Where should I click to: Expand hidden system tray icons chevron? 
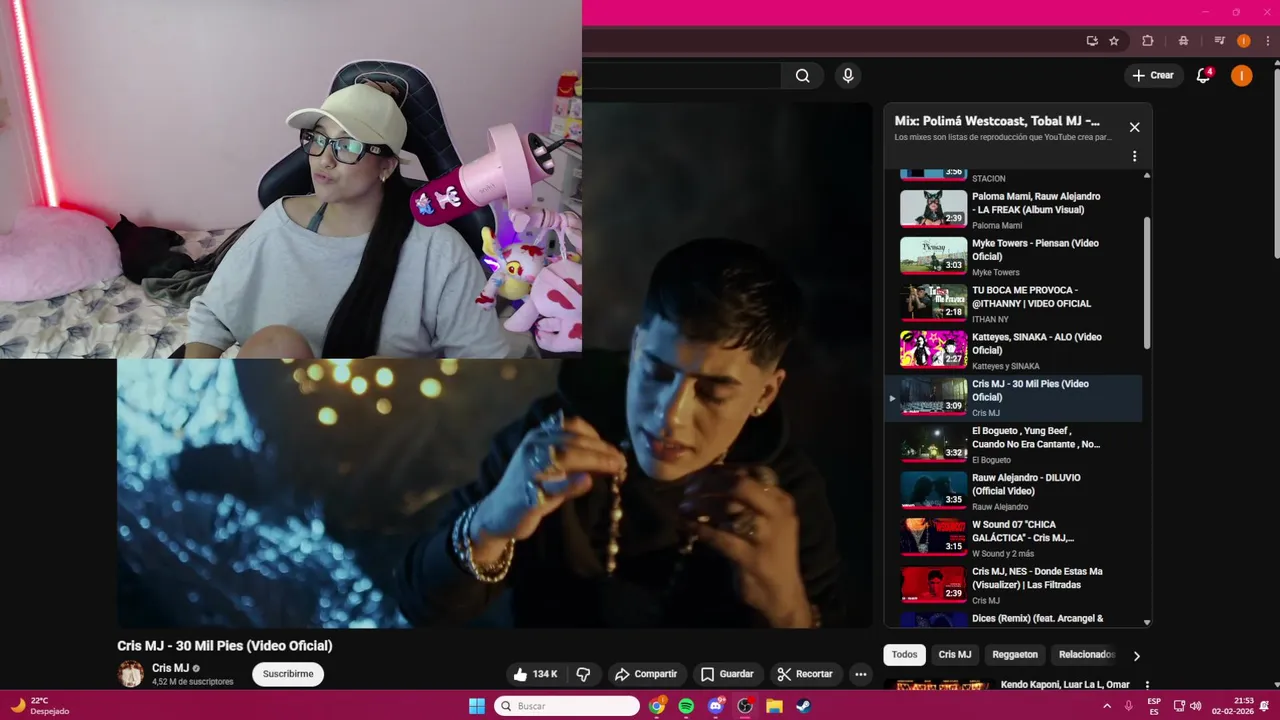tap(1106, 706)
